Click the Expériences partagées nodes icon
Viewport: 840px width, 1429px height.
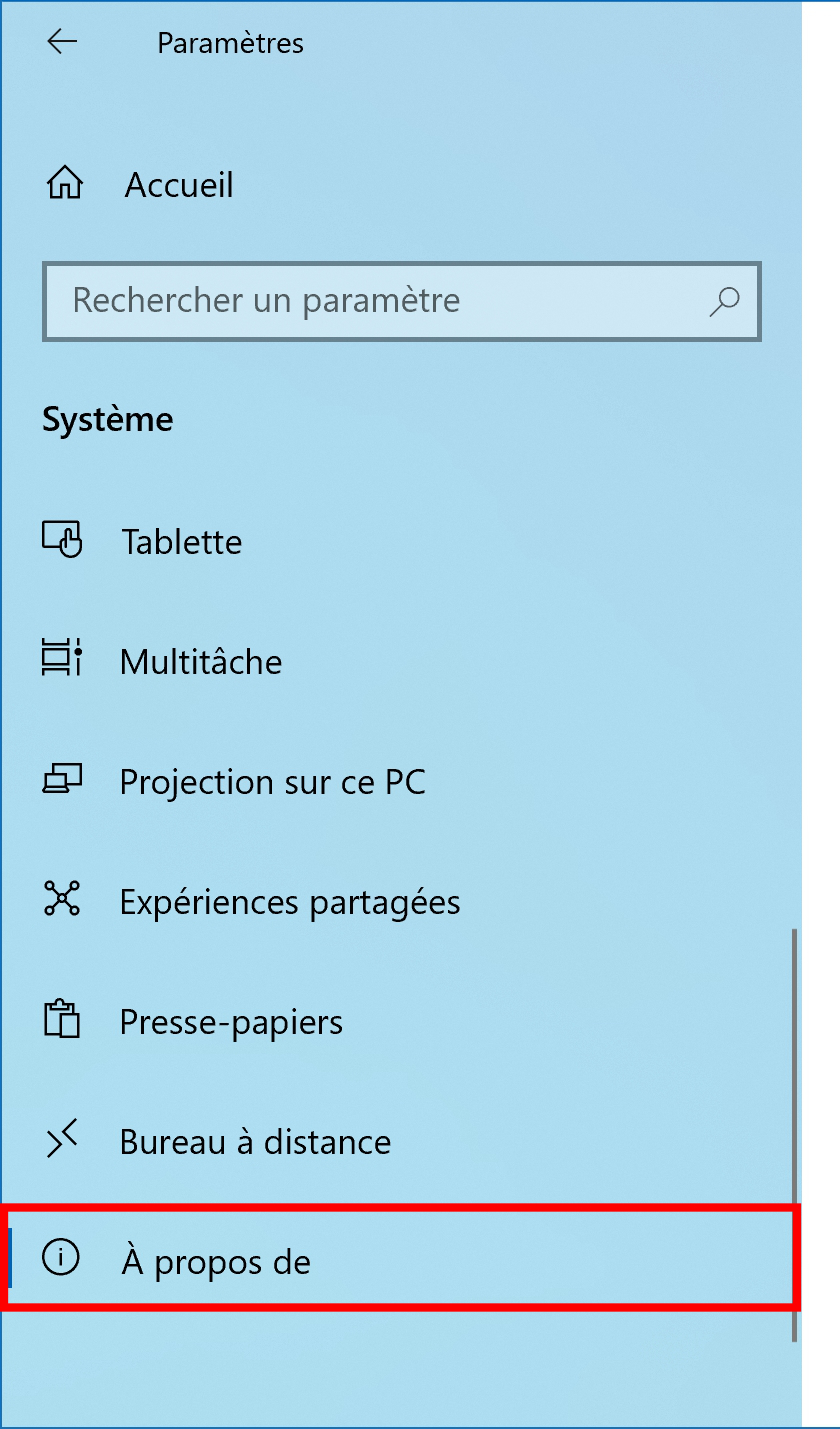(62, 900)
